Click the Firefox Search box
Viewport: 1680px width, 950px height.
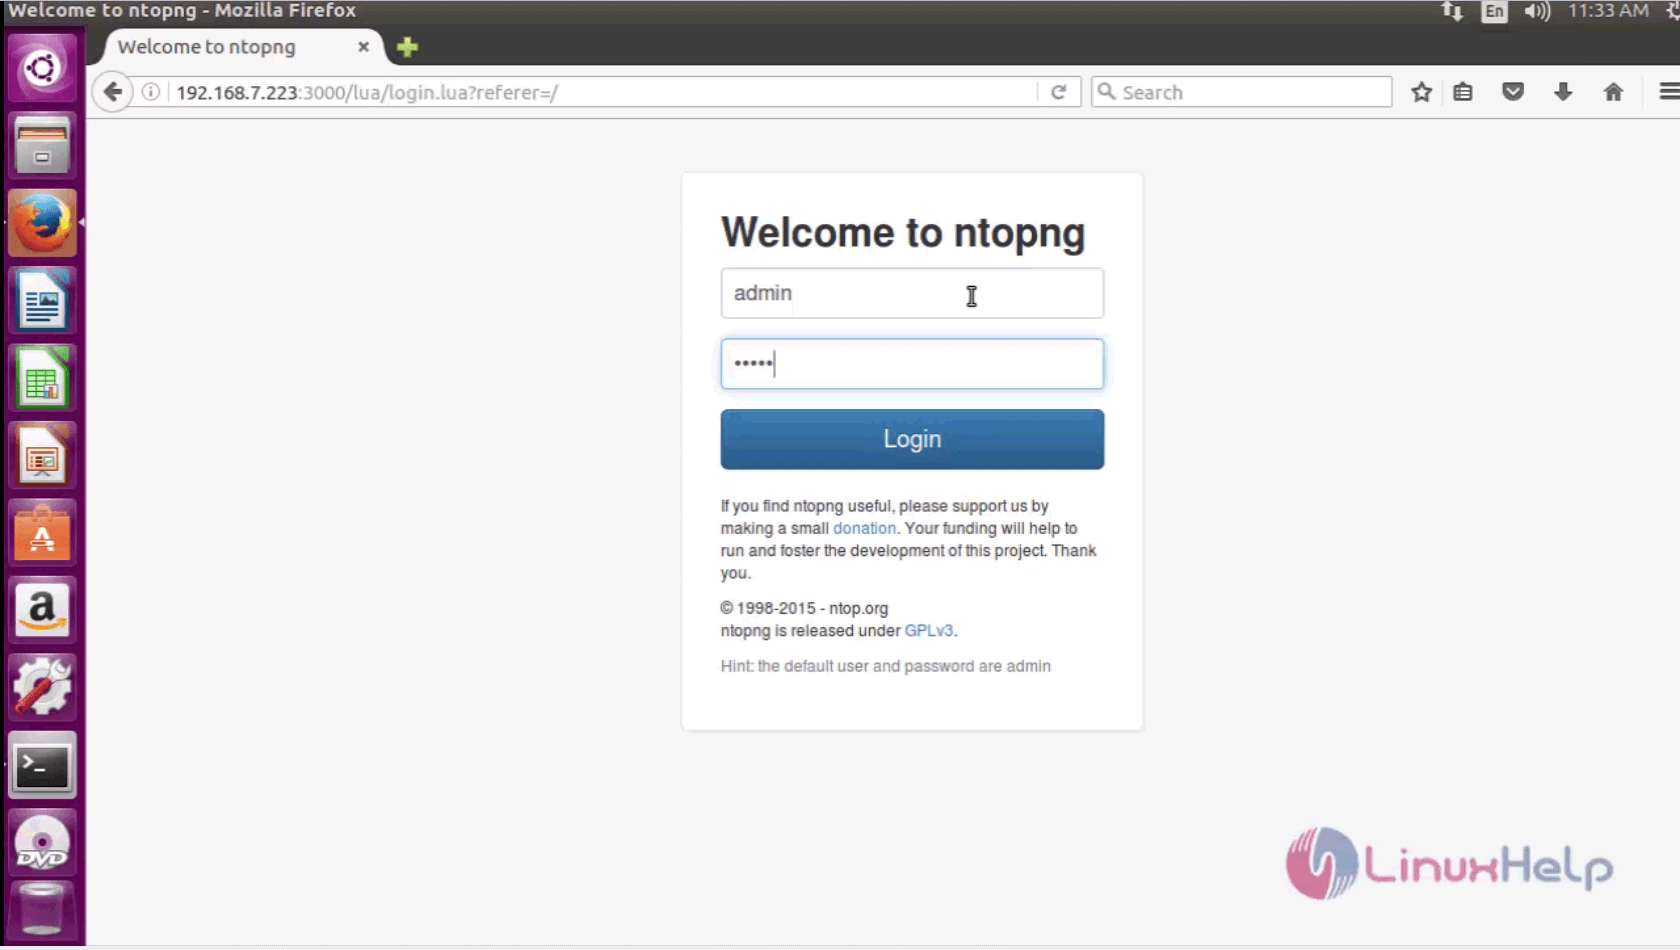[1241, 92]
